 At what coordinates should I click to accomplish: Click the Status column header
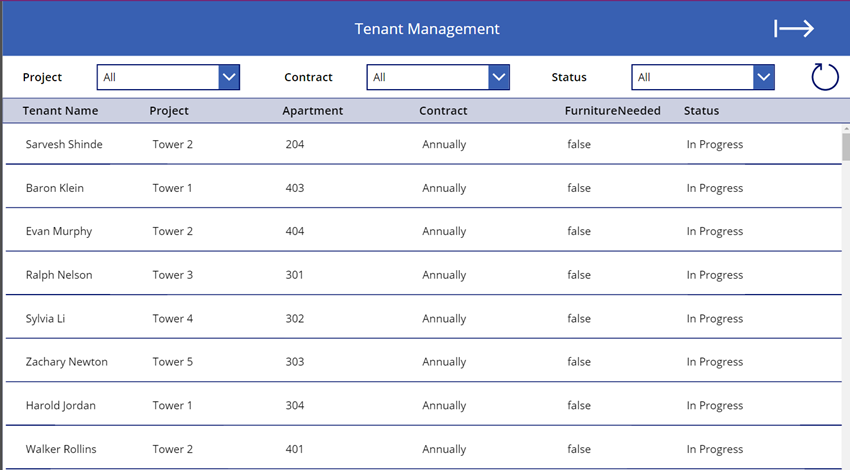click(x=701, y=111)
